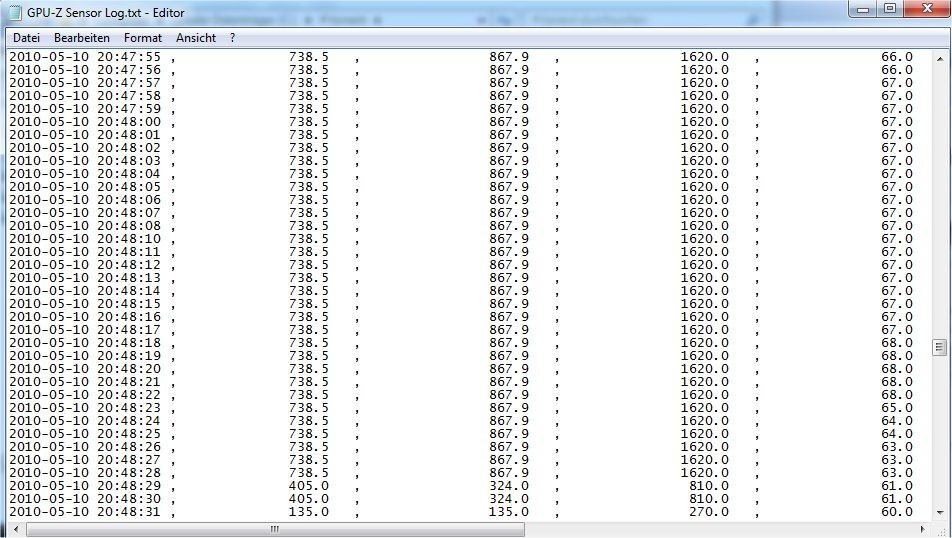Click value 67.0 in row 20:47:57
The width and height of the screenshot is (952, 538).
[897, 83]
